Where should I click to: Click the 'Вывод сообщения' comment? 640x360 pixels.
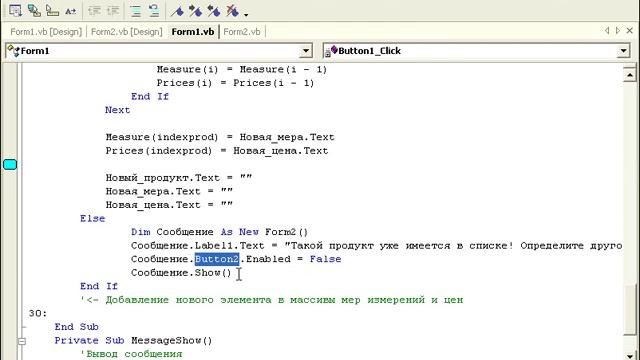131,354
